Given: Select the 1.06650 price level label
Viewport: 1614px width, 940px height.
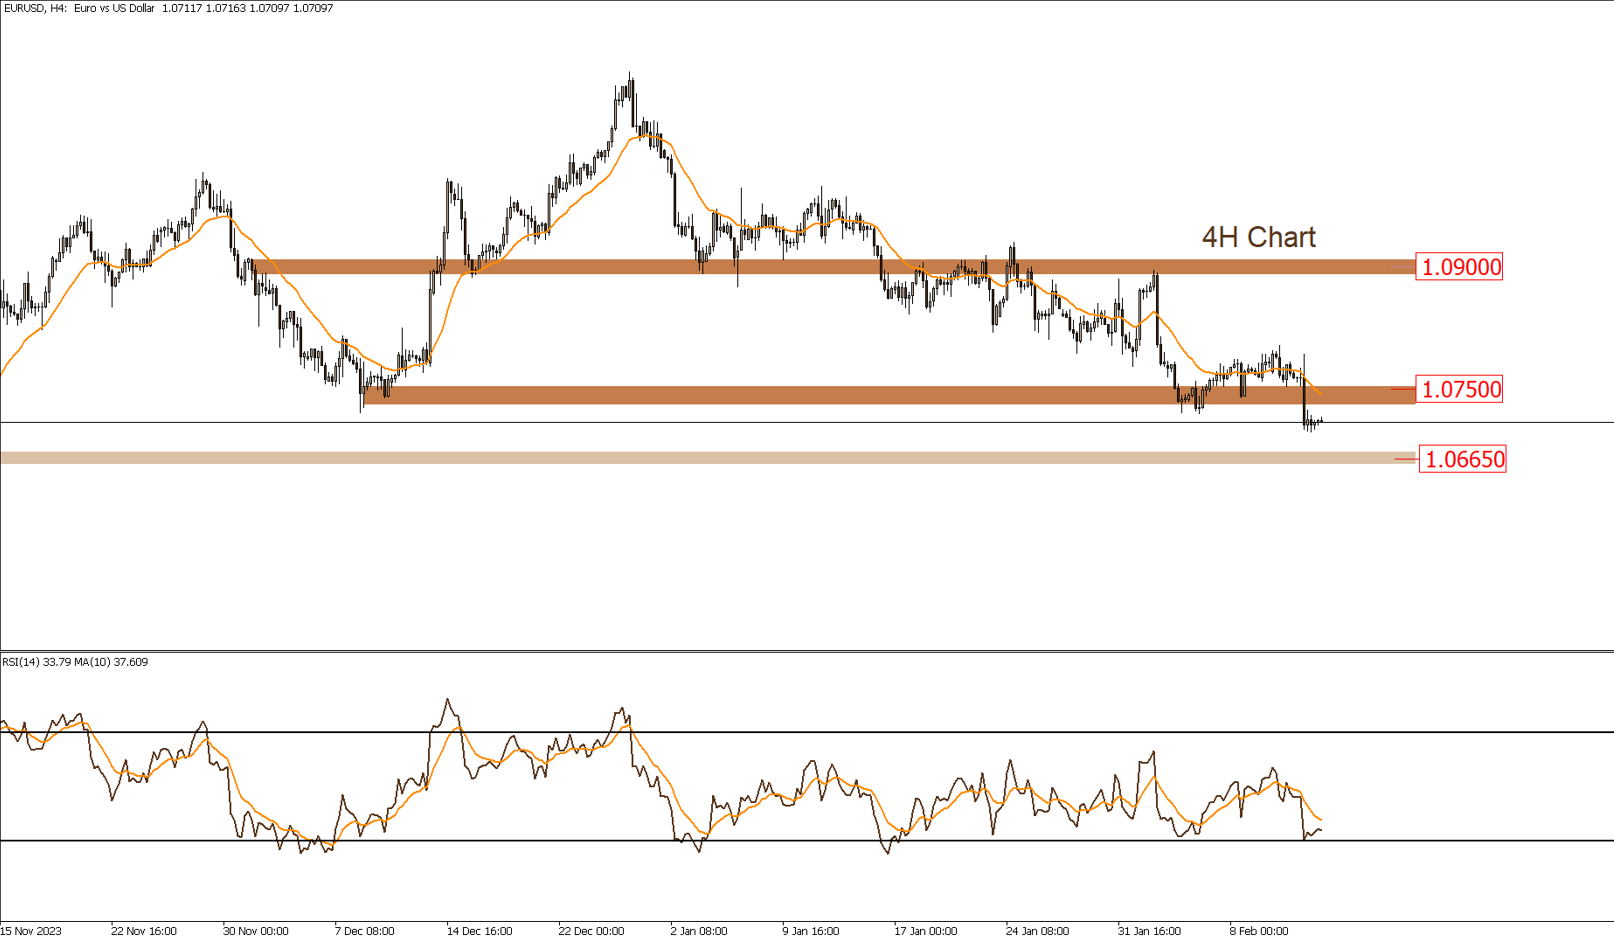Looking at the screenshot, I should tap(1463, 459).
